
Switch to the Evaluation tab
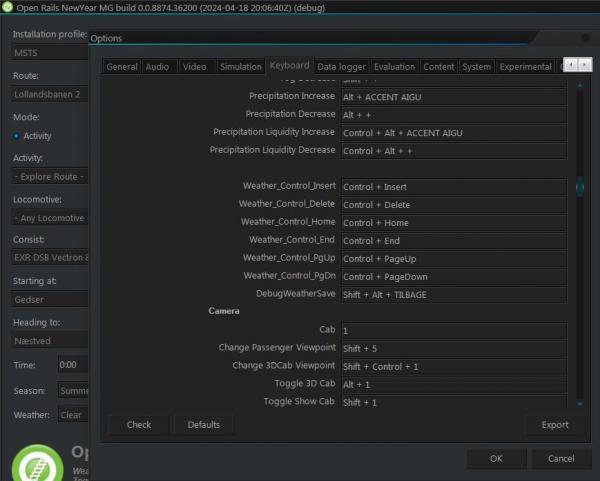(x=394, y=67)
